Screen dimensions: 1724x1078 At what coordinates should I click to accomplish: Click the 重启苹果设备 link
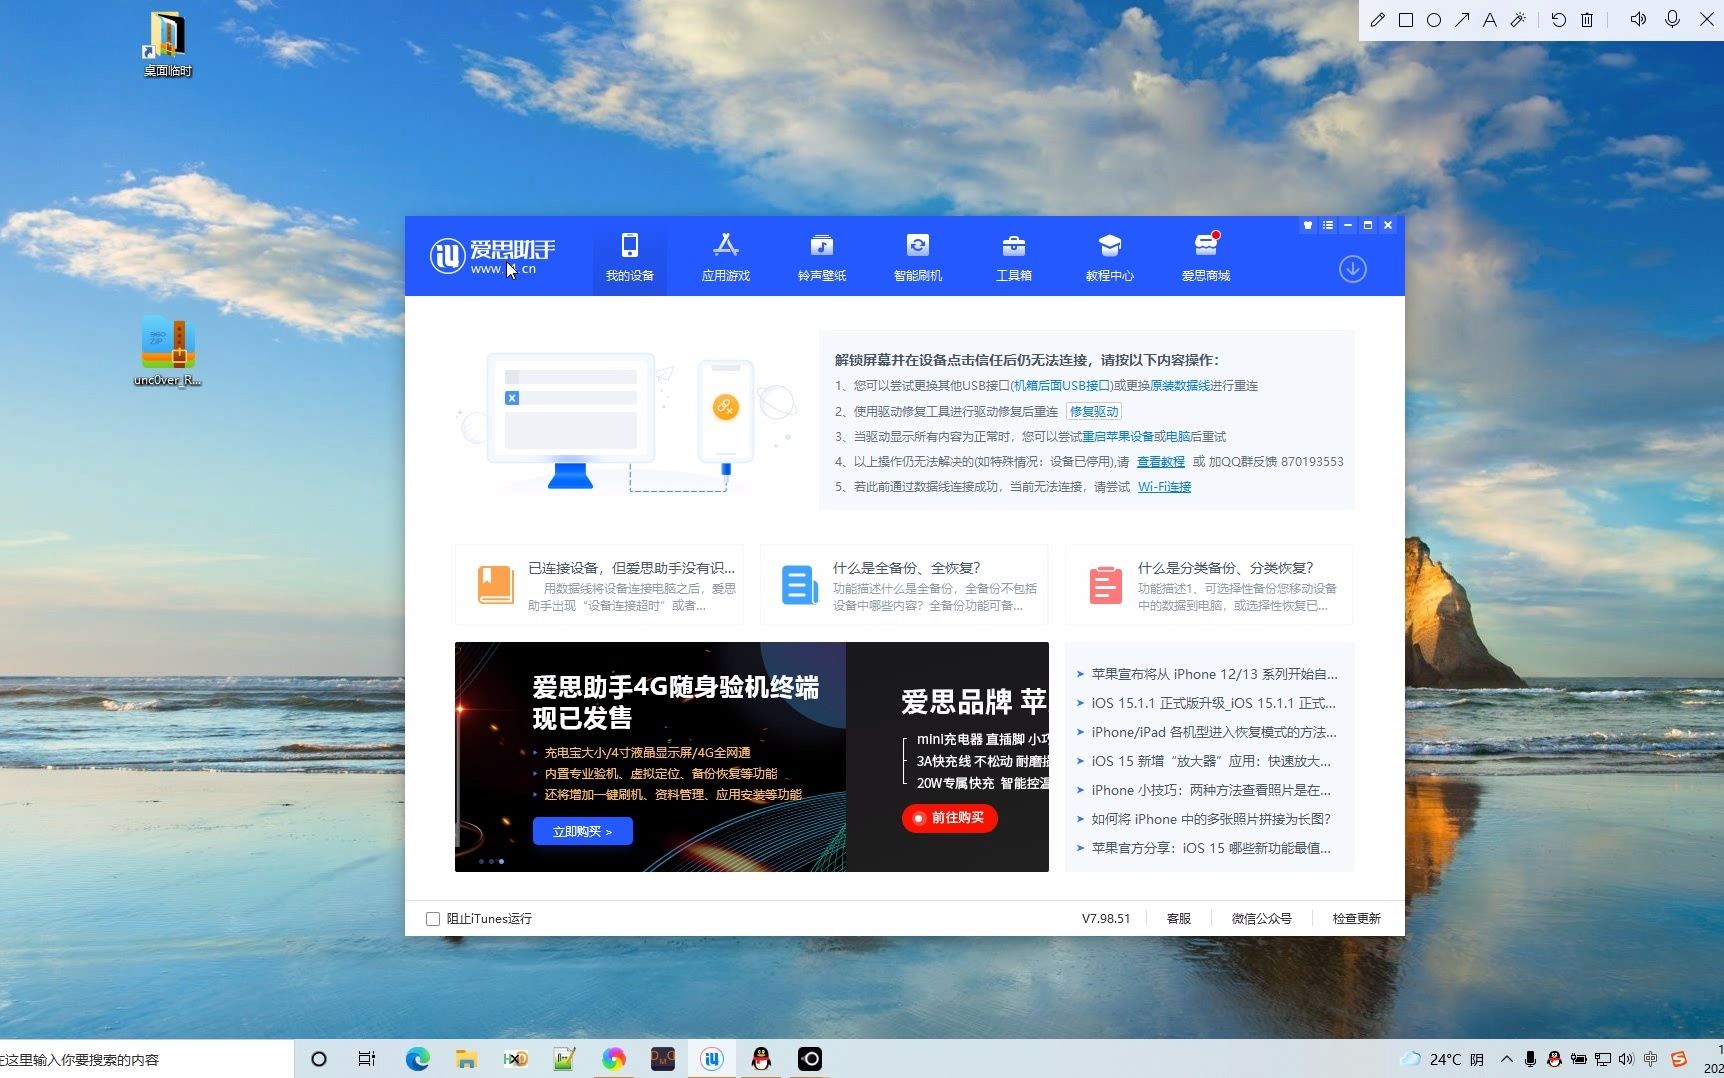tap(1118, 437)
